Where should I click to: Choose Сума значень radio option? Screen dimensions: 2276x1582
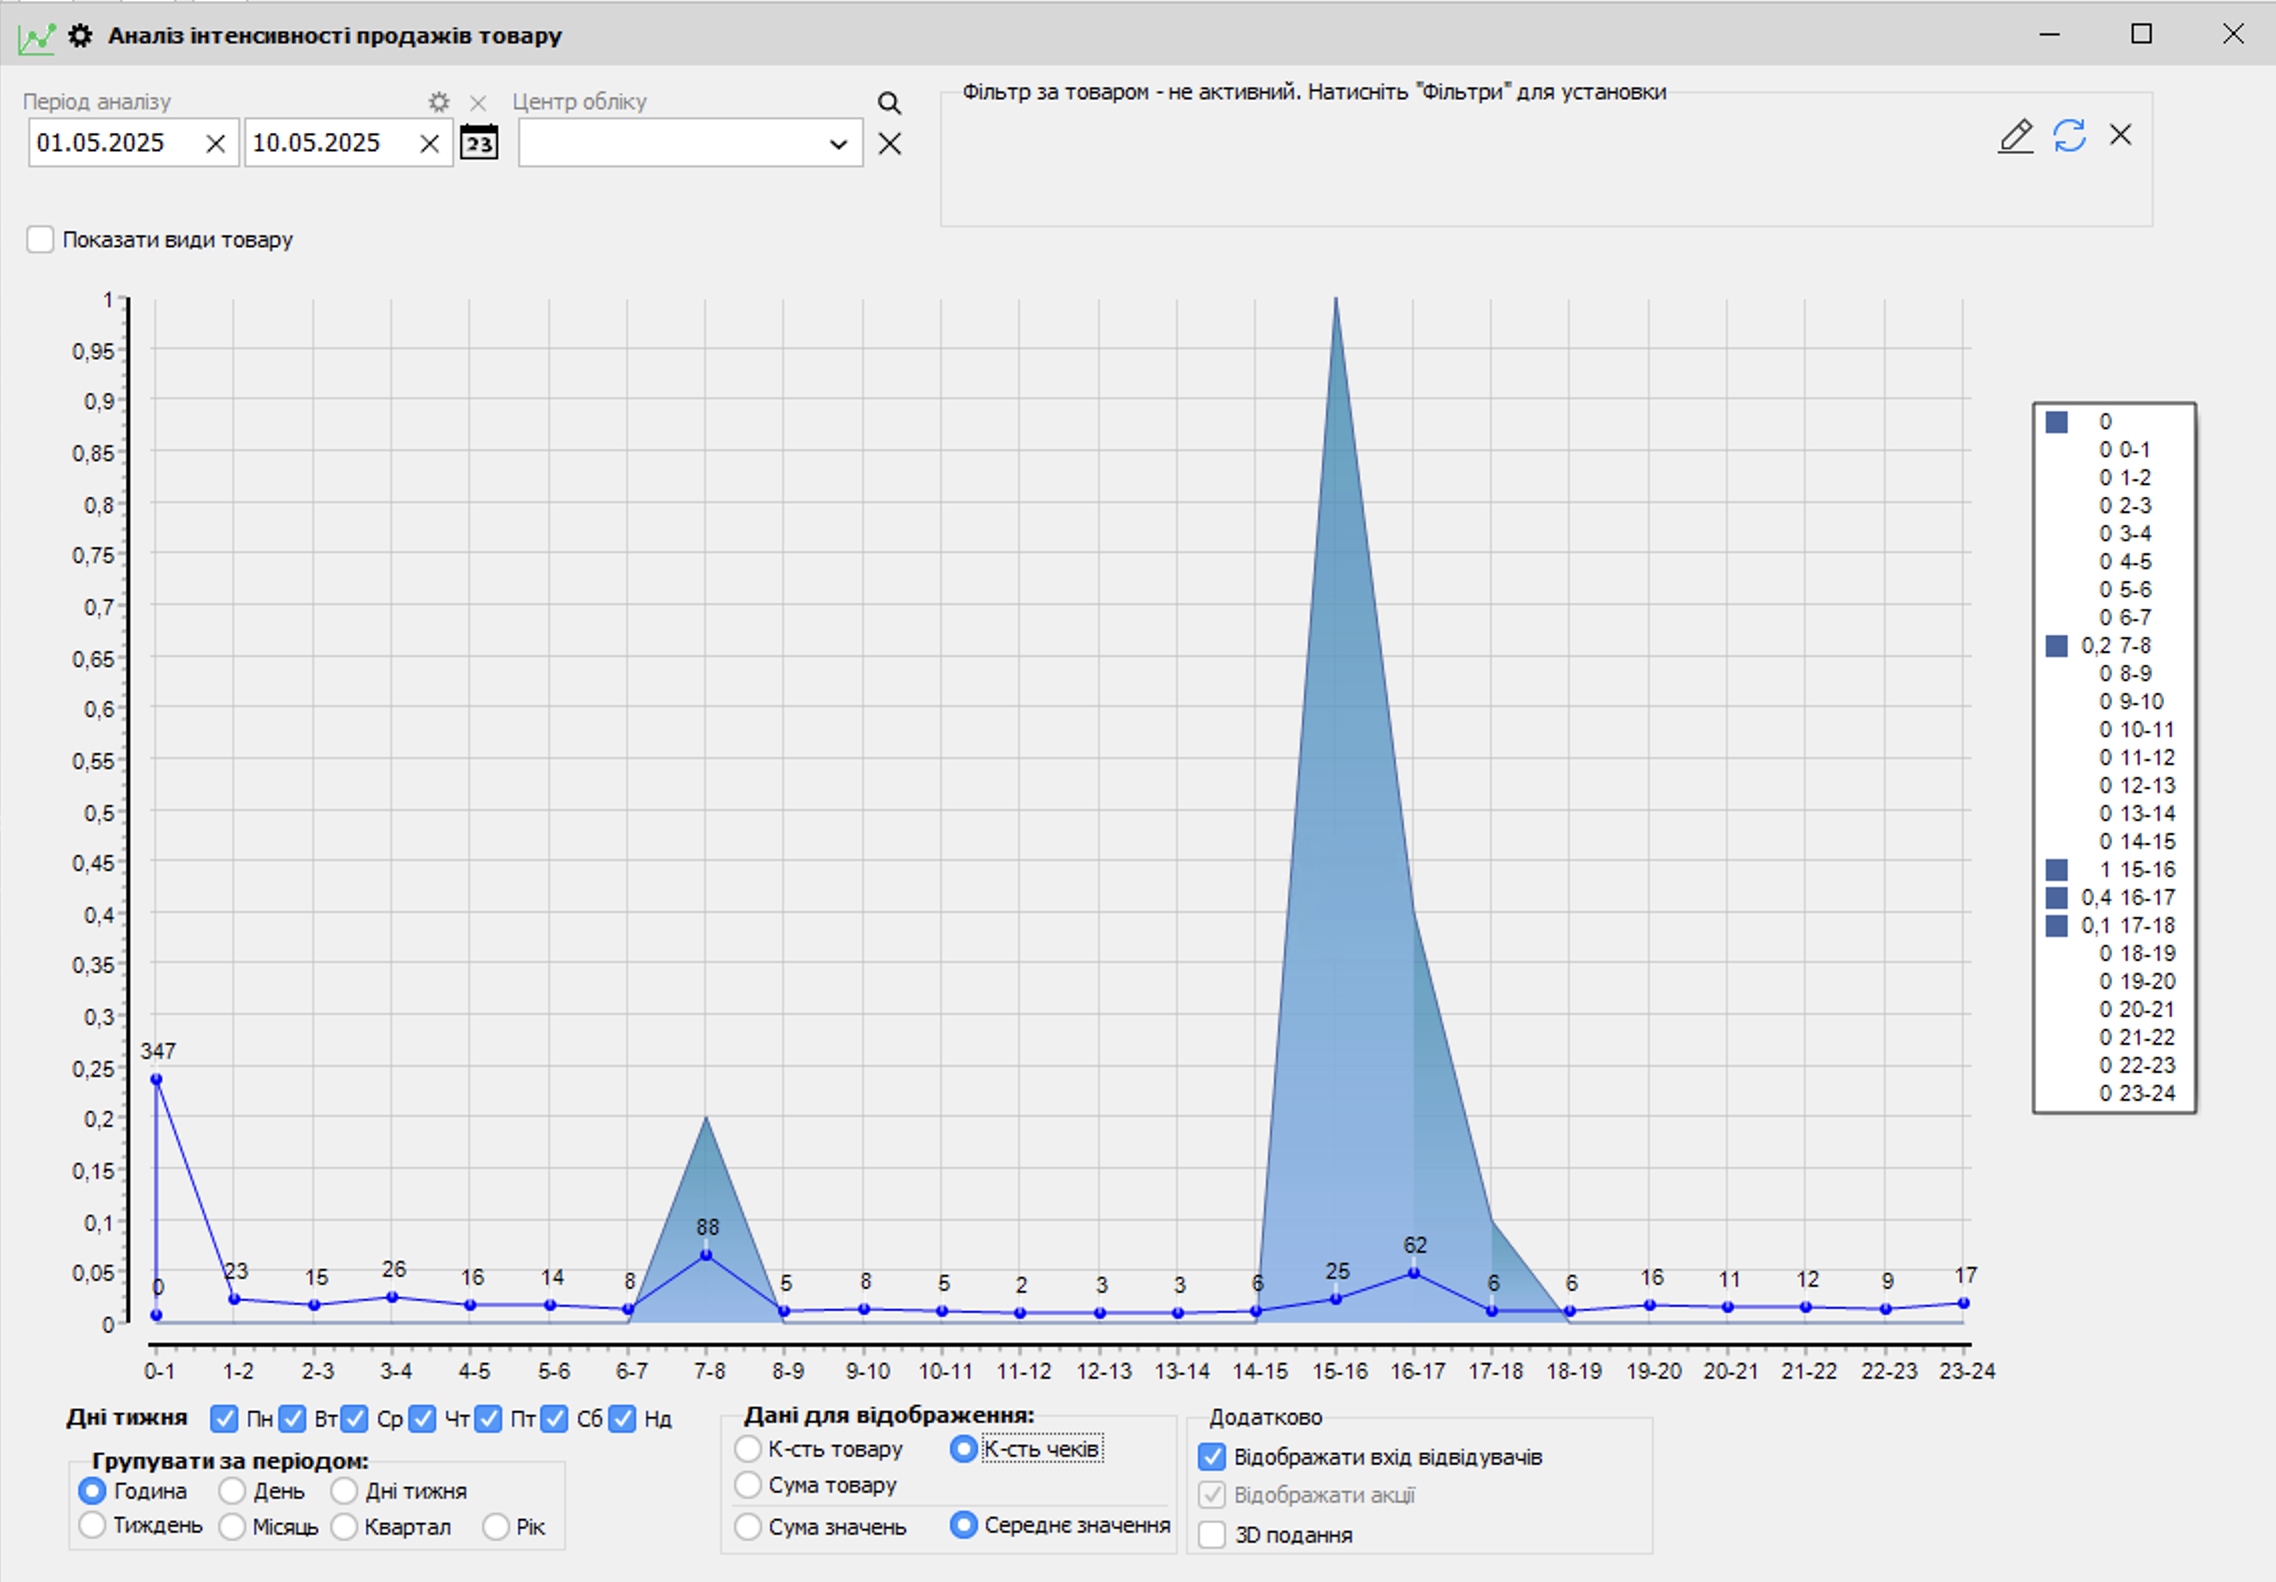click(x=748, y=1526)
